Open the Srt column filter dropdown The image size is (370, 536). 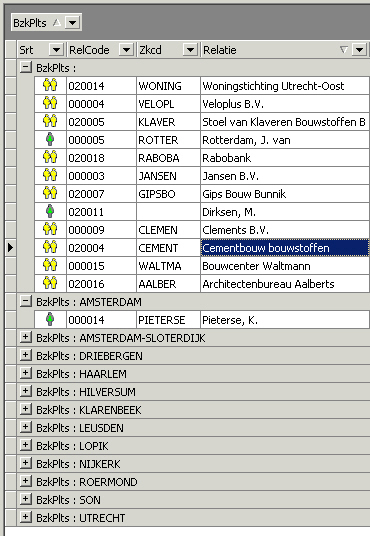point(56,50)
